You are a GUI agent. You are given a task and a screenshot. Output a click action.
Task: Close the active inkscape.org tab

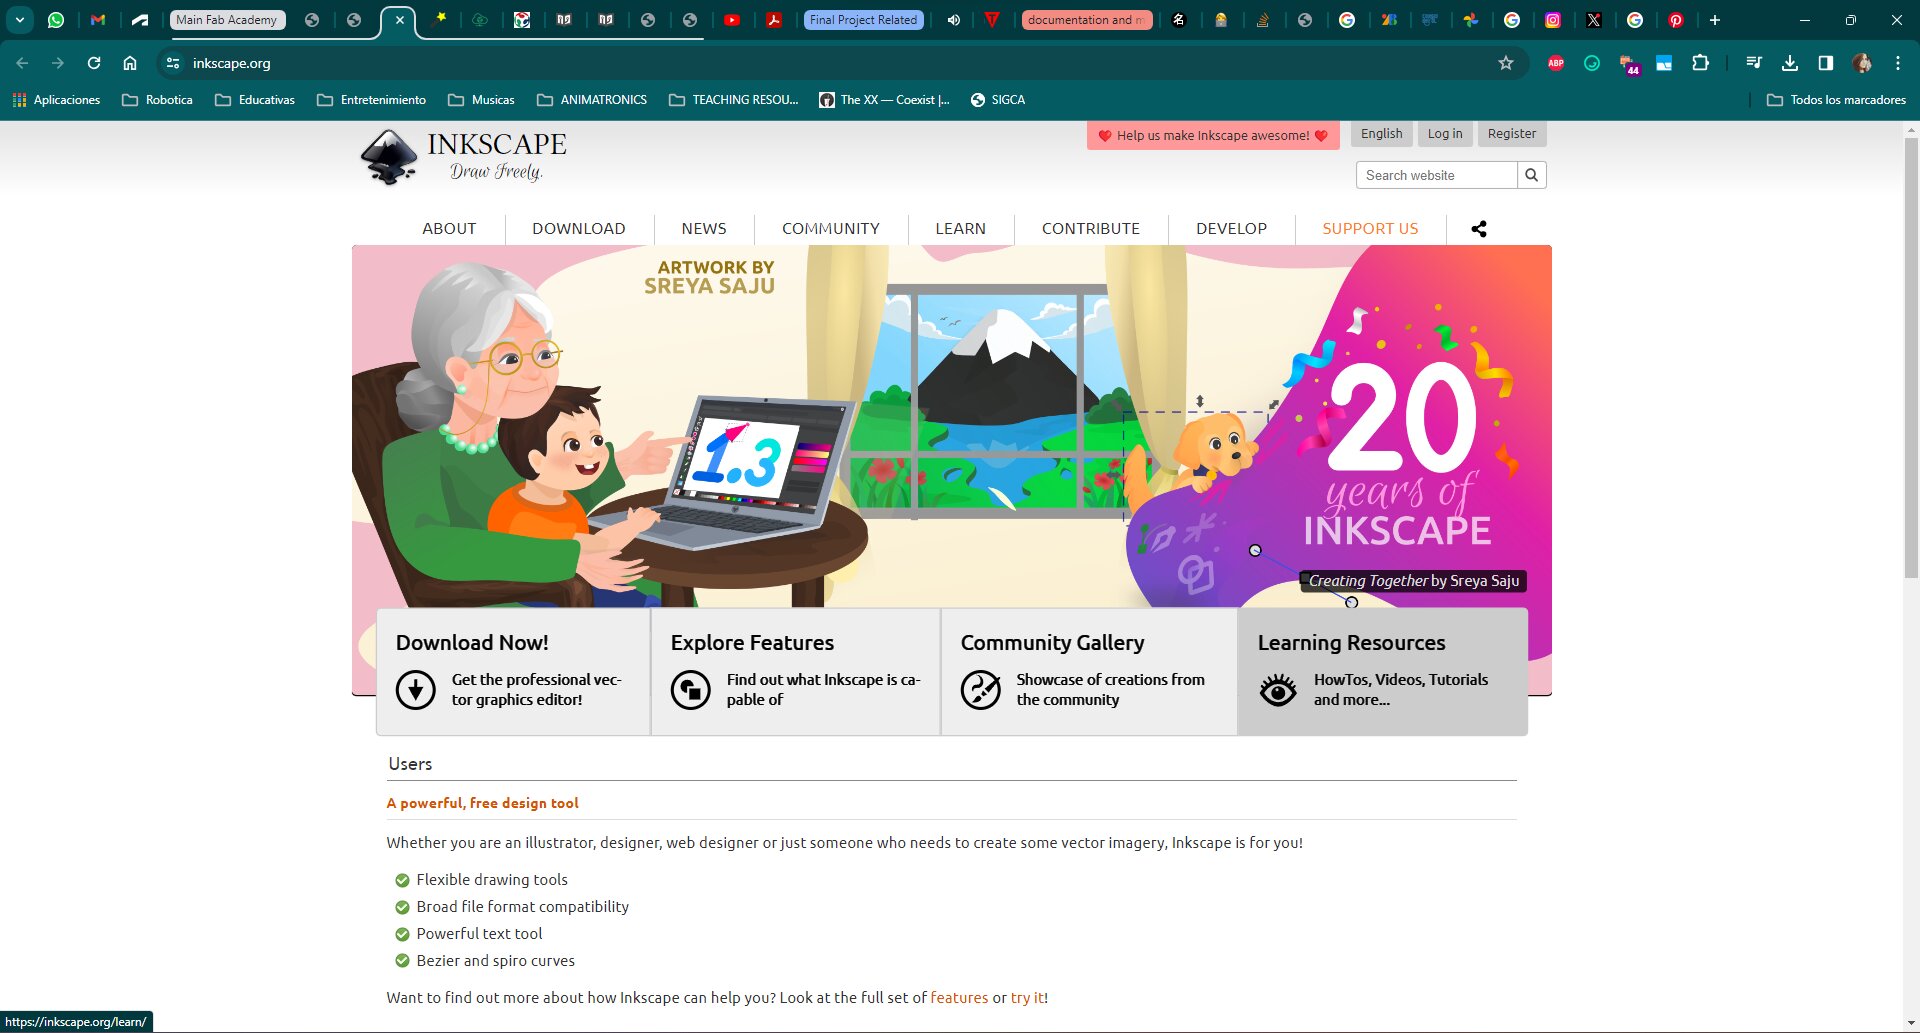[399, 20]
